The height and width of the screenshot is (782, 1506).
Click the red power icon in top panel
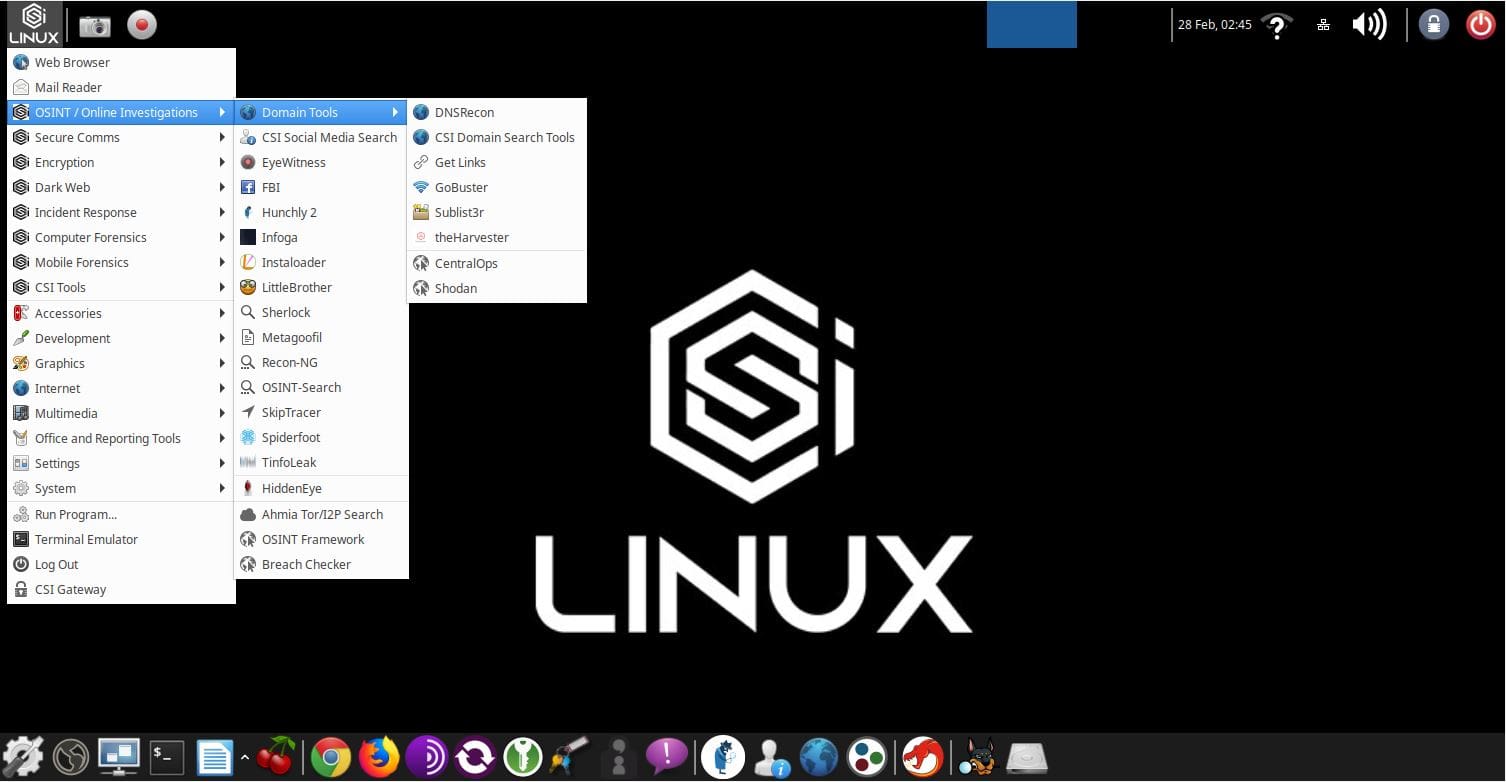tap(1480, 25)
